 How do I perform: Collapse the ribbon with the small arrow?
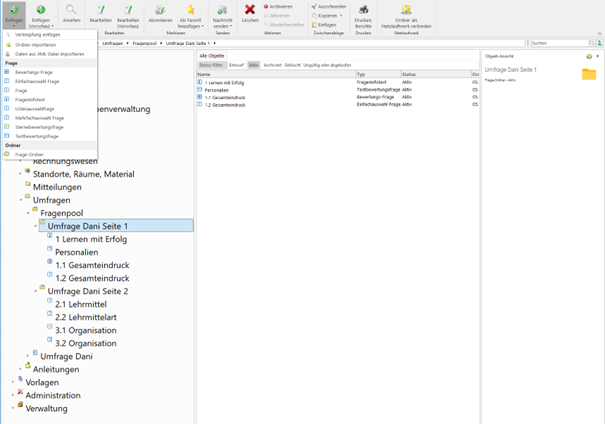[x=599, y=34]
